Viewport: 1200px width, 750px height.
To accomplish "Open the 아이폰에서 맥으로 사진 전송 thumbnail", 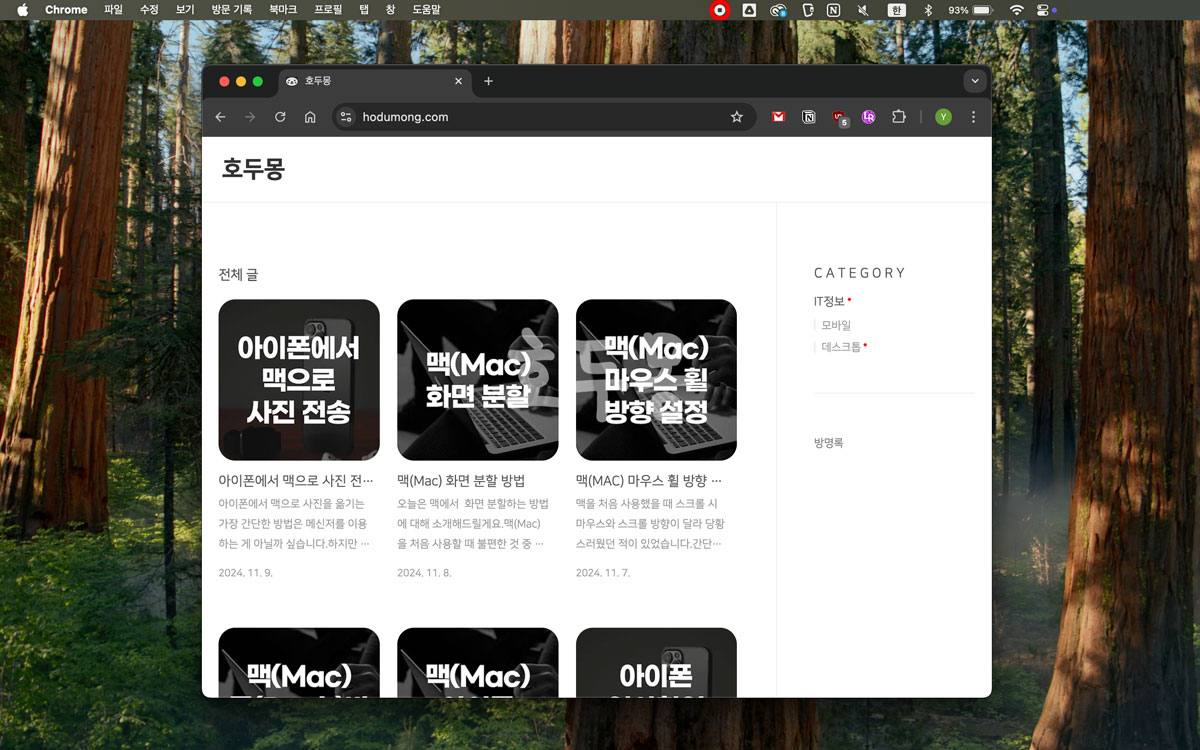I will 299,380.
